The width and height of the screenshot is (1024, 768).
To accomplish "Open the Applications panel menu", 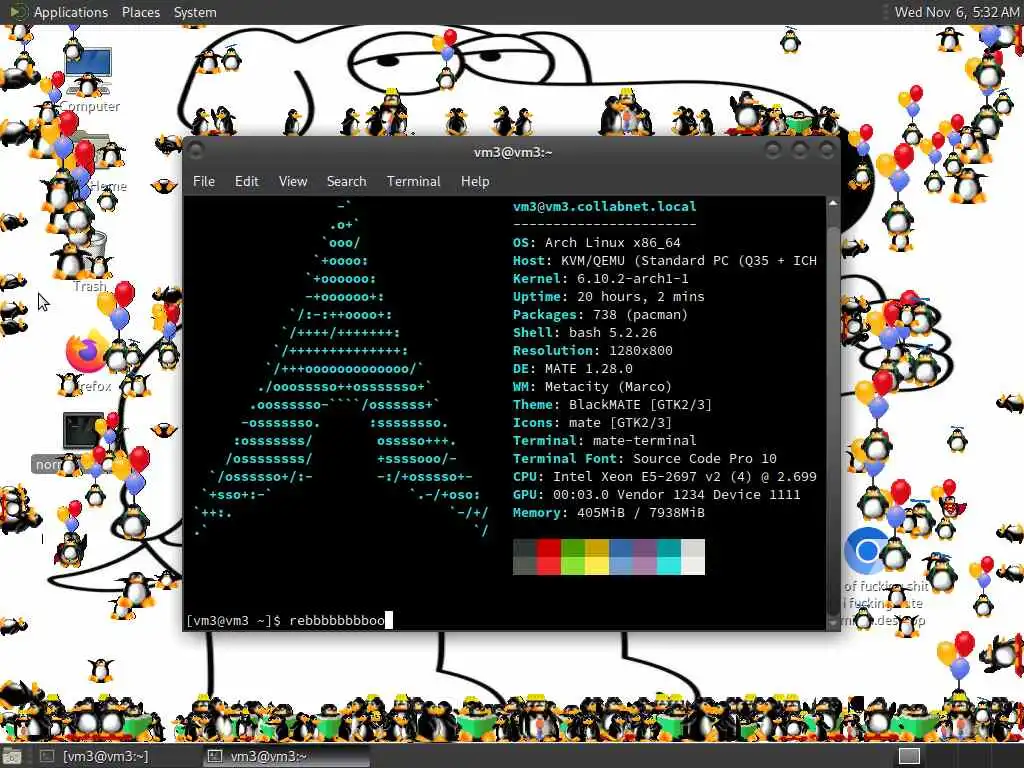I will (71, 12).
